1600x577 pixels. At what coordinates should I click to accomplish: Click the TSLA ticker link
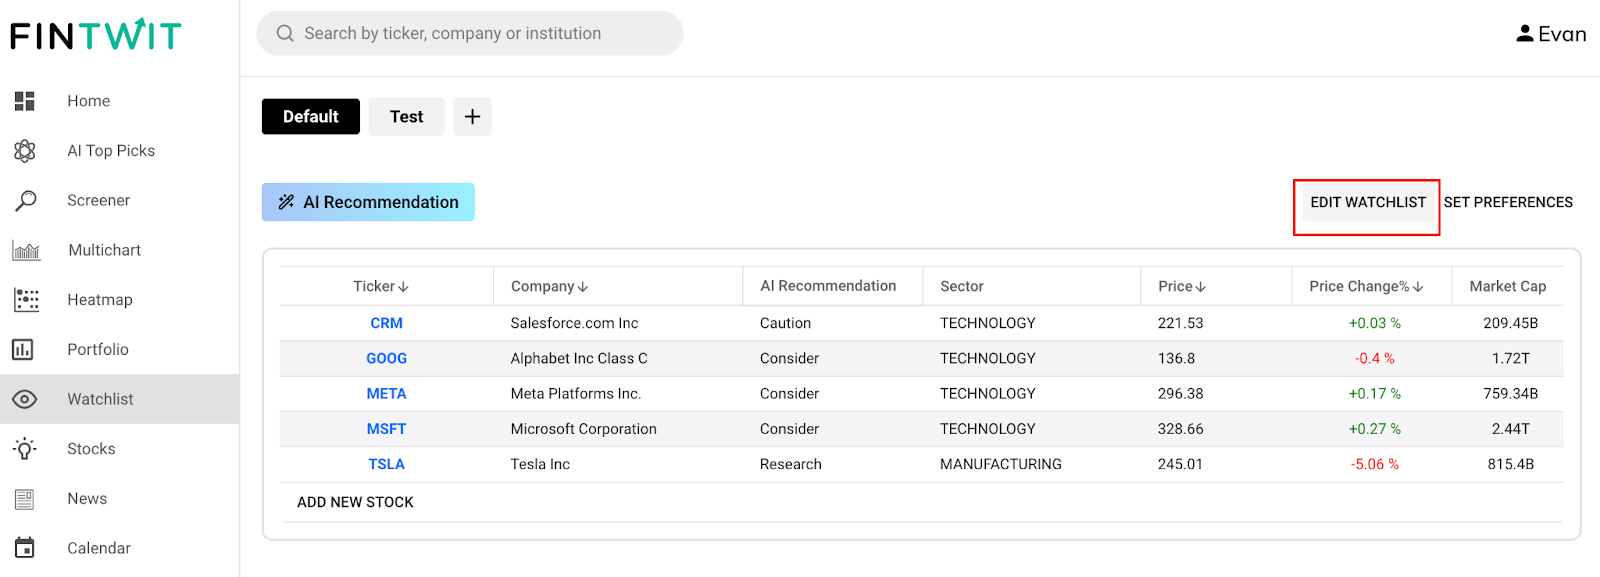click(x=386, y=464)
